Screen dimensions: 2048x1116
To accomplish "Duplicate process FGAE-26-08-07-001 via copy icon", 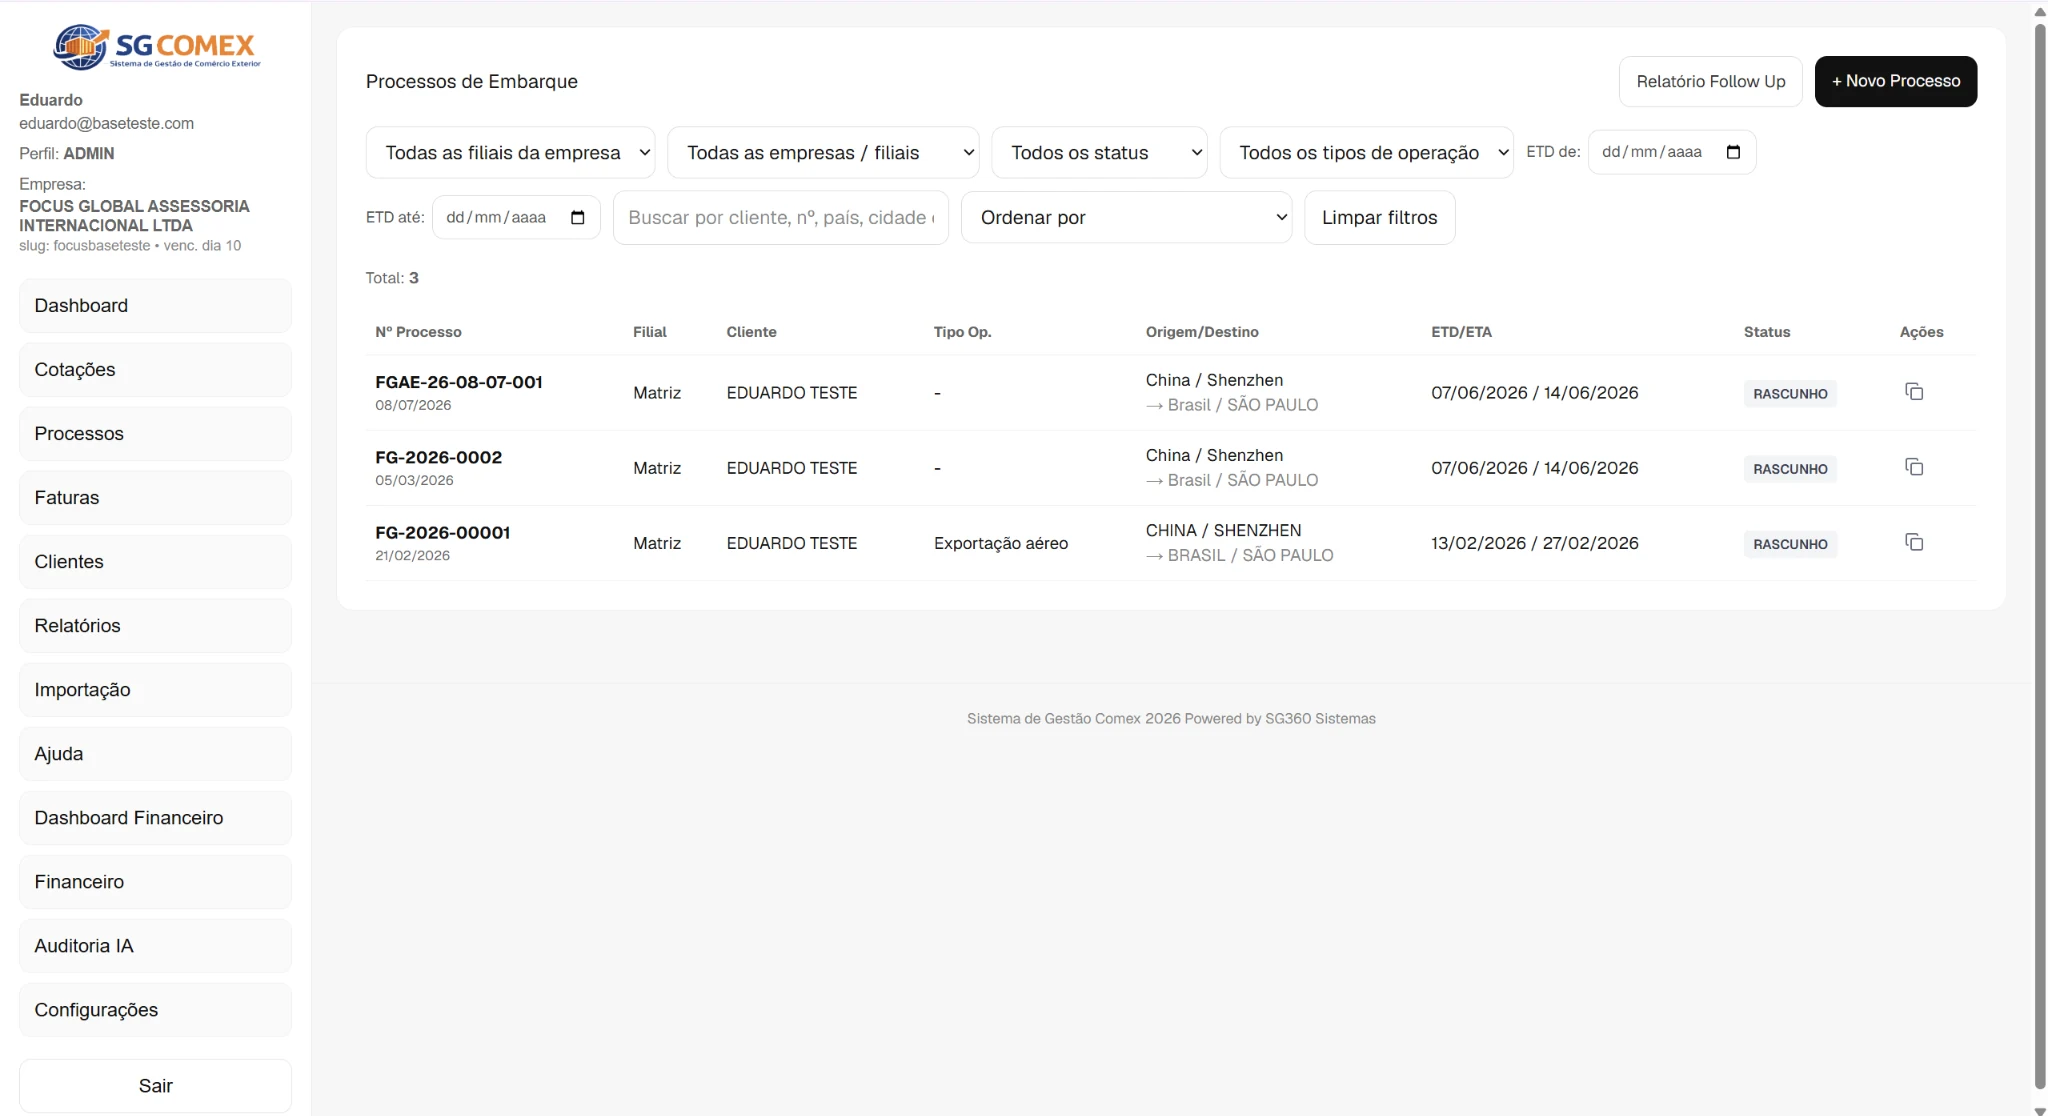I will coord(1914,392).
